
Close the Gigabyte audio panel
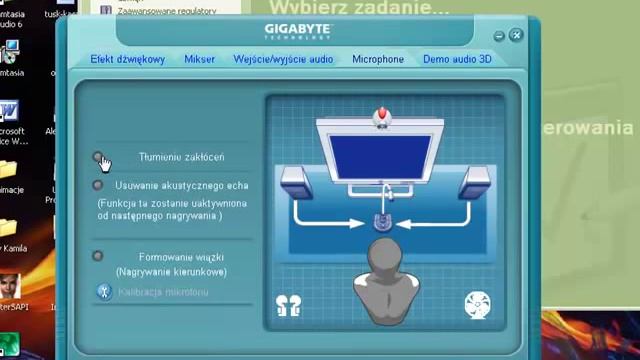[516, 35]
